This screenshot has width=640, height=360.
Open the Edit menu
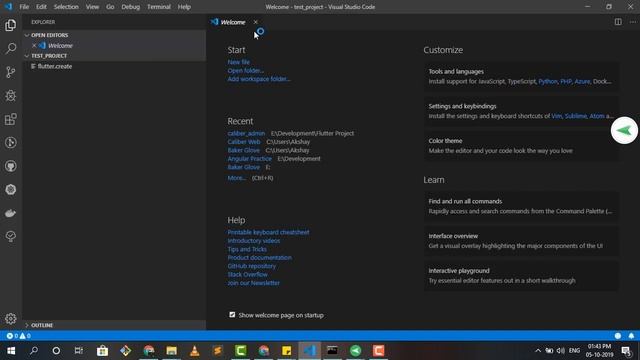point(41,7)
